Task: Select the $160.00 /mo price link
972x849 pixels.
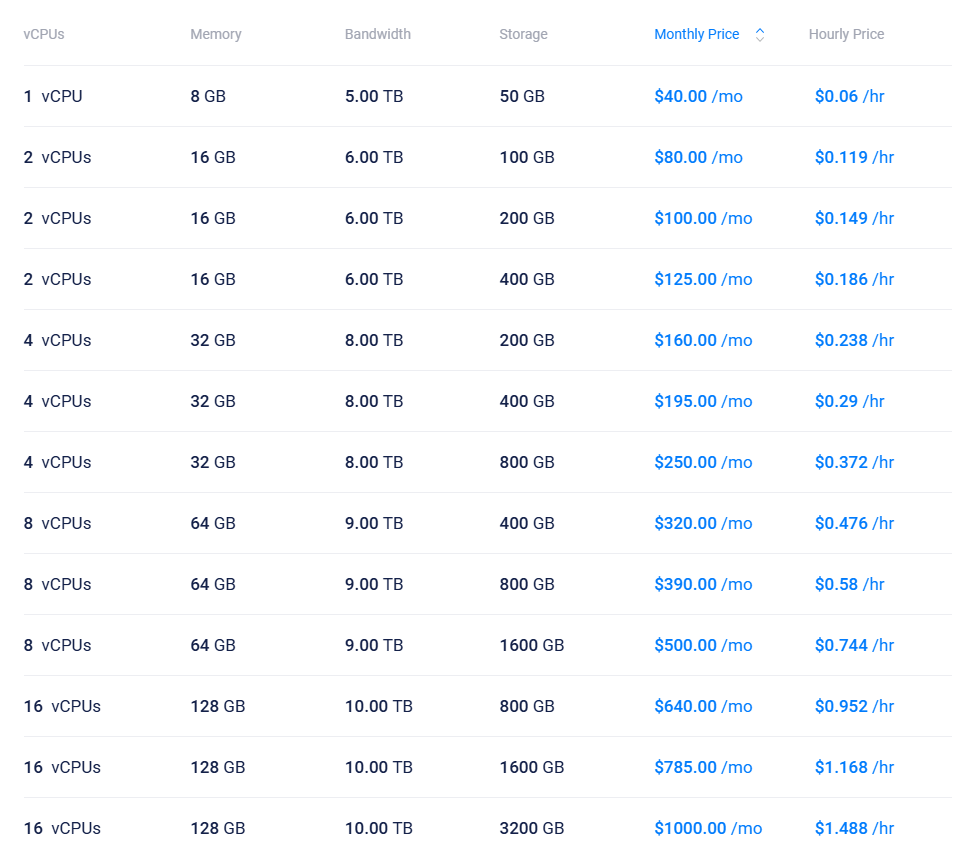Action: [703, 341]
